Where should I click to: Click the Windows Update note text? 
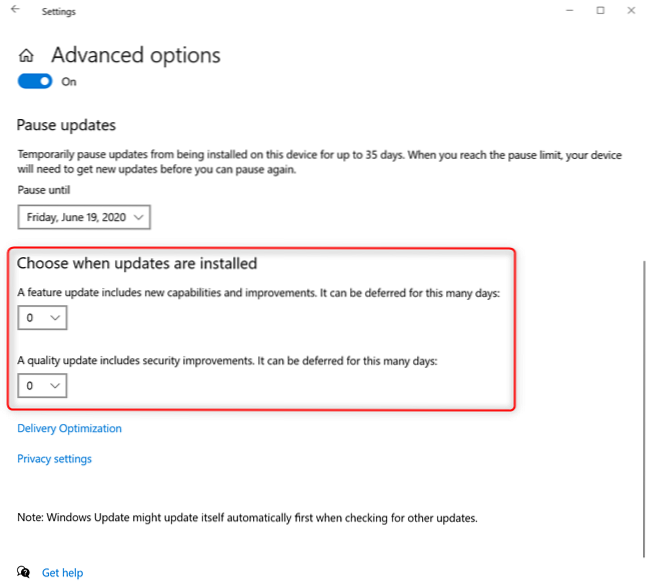[247, 518]
